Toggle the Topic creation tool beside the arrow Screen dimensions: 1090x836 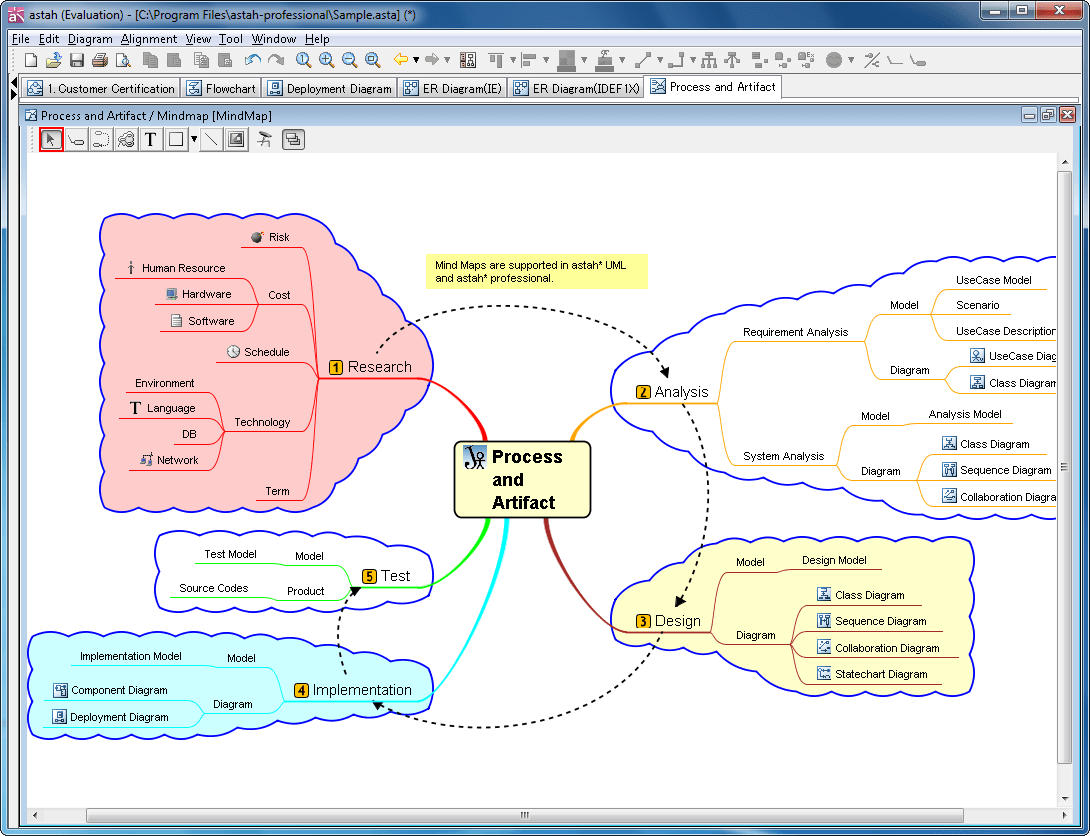point(76,140)
